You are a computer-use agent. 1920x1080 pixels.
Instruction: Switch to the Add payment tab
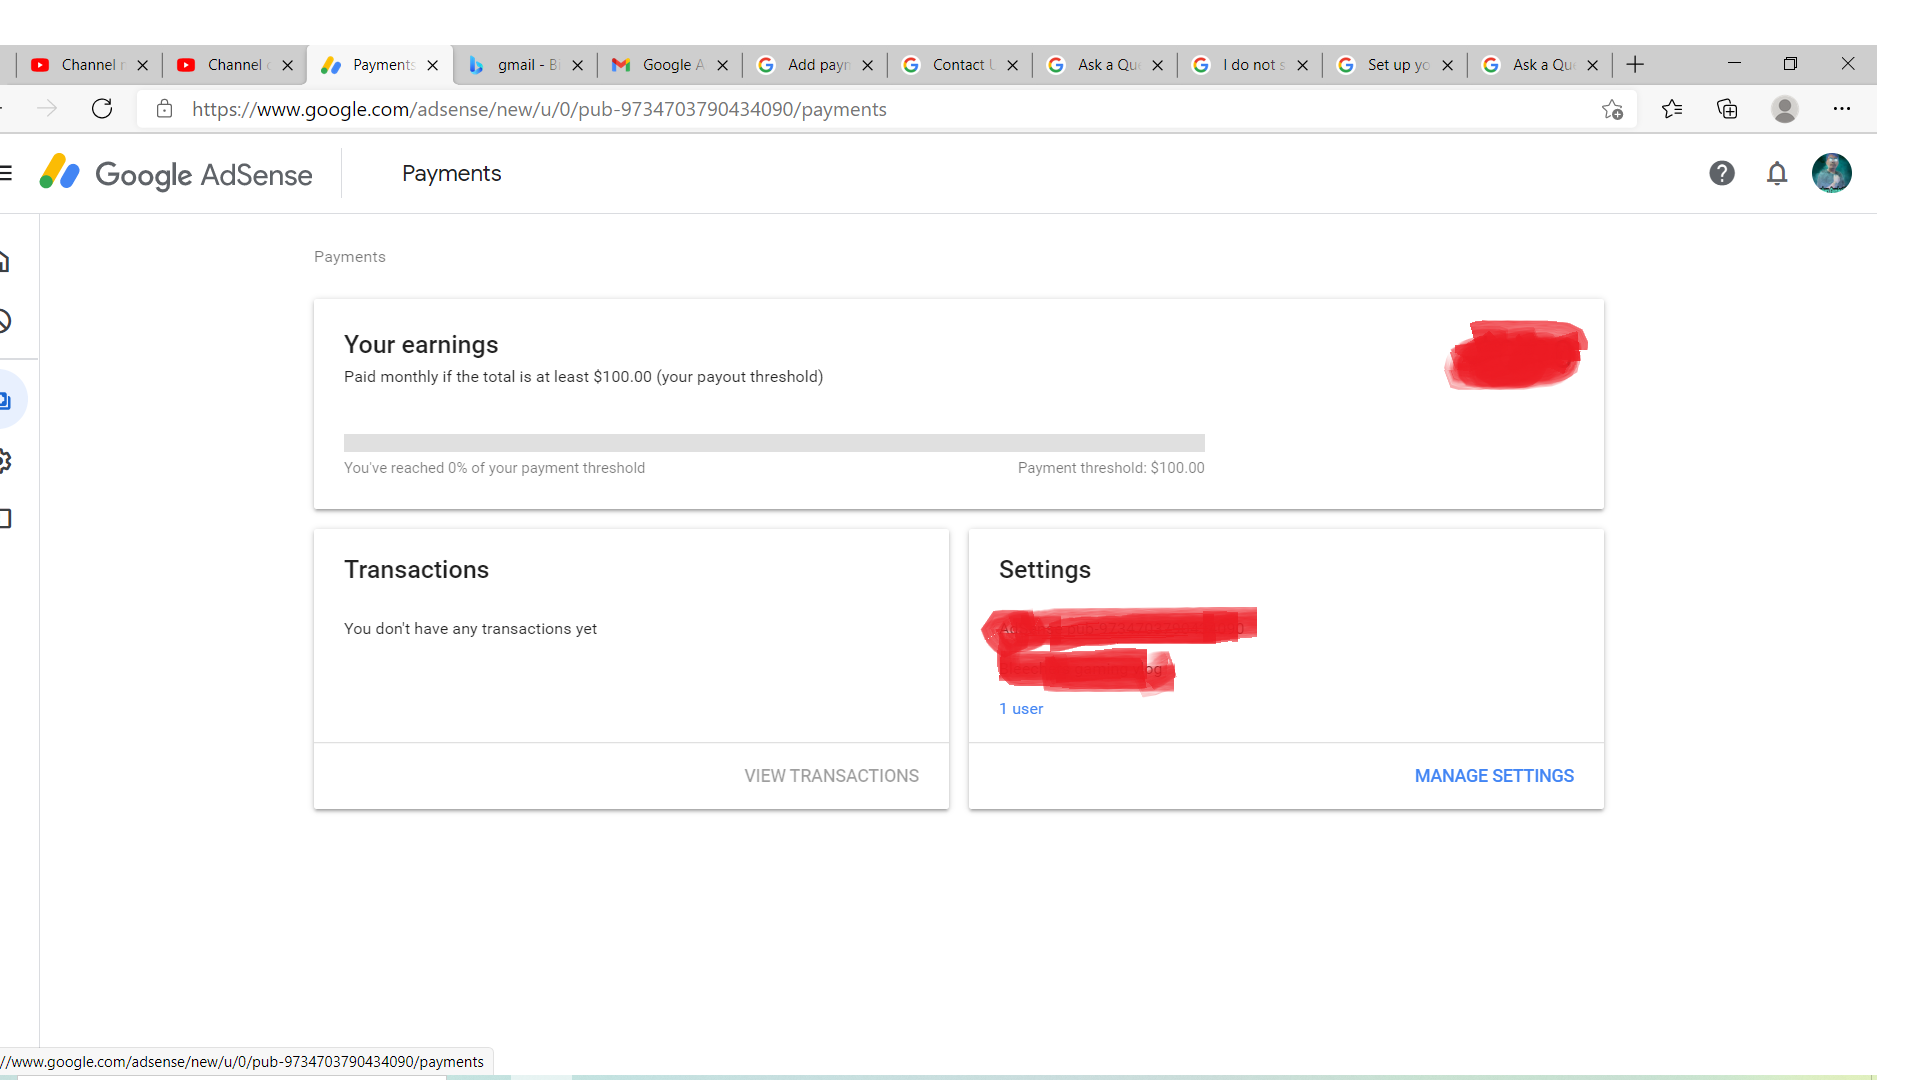point(812,65)
